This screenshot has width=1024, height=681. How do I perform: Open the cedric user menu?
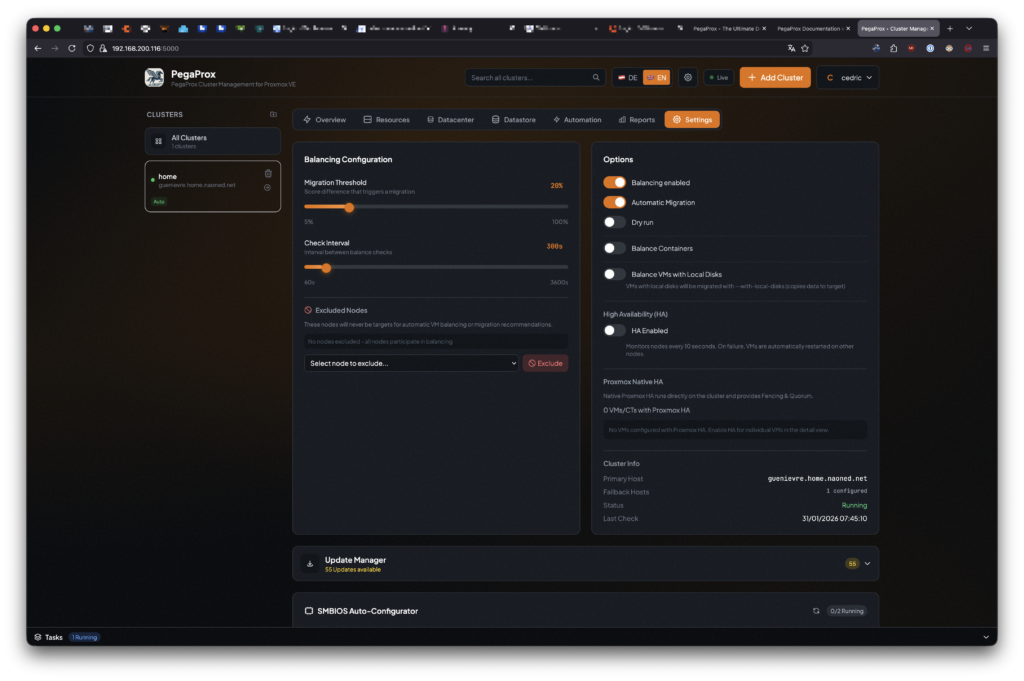847,77
